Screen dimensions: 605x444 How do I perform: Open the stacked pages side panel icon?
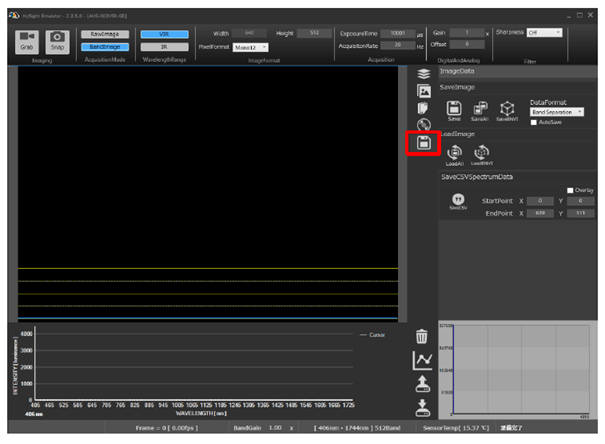(424, 108)
